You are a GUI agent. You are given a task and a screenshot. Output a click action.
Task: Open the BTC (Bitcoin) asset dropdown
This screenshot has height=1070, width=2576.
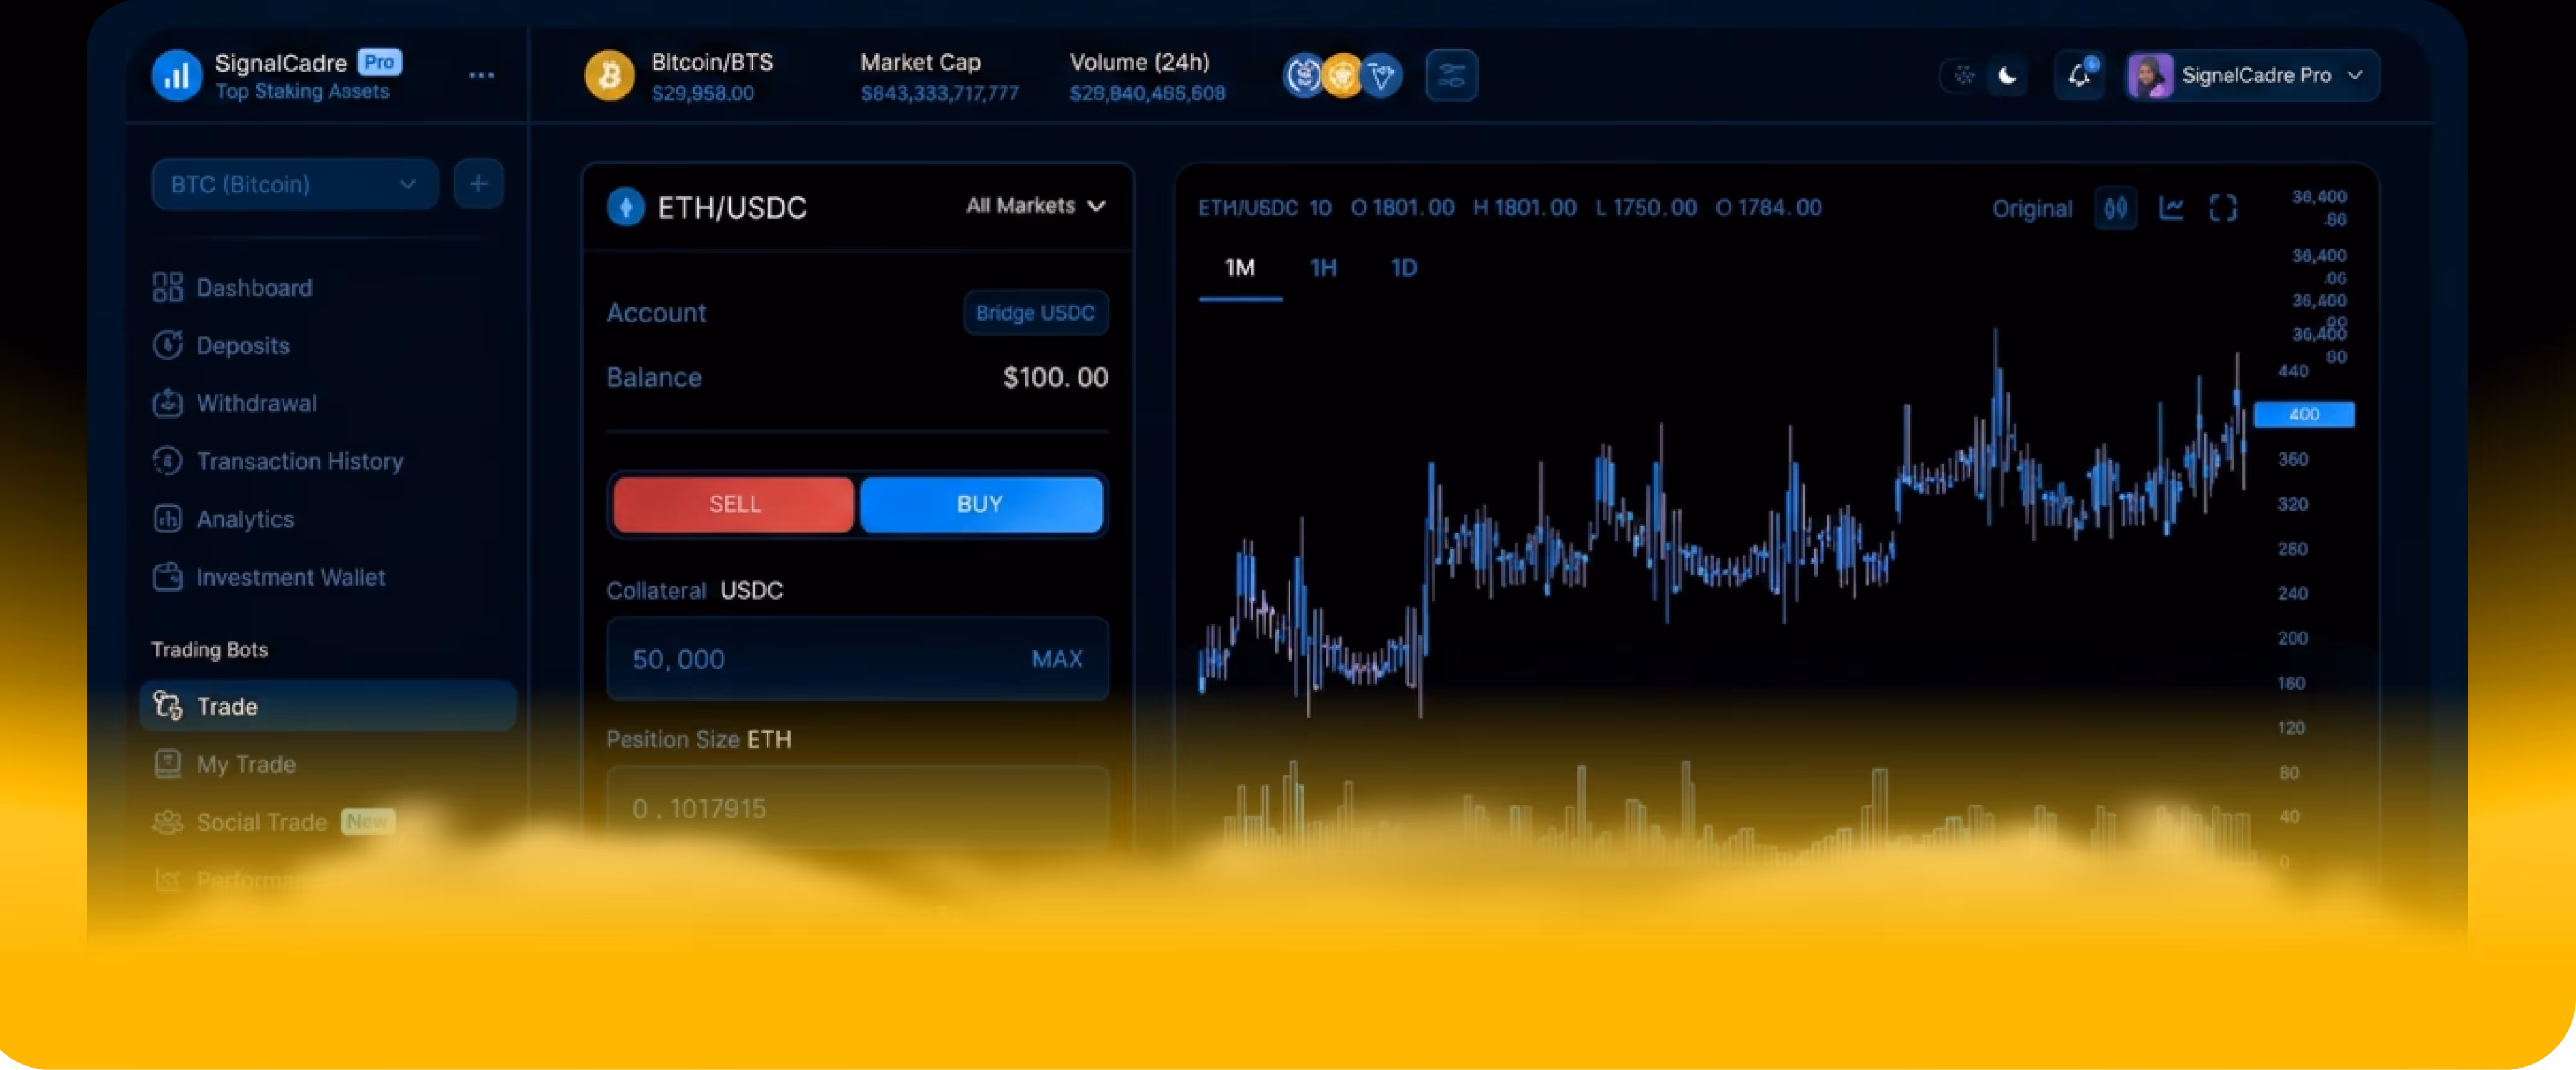point(295,184)
